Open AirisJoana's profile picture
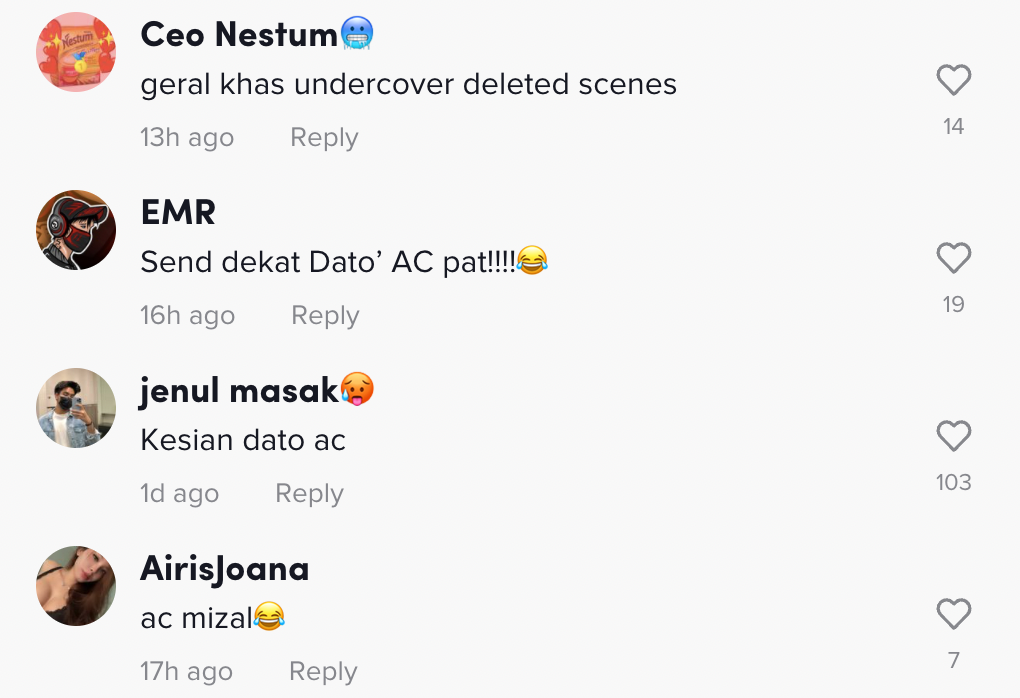 [76, 586]
